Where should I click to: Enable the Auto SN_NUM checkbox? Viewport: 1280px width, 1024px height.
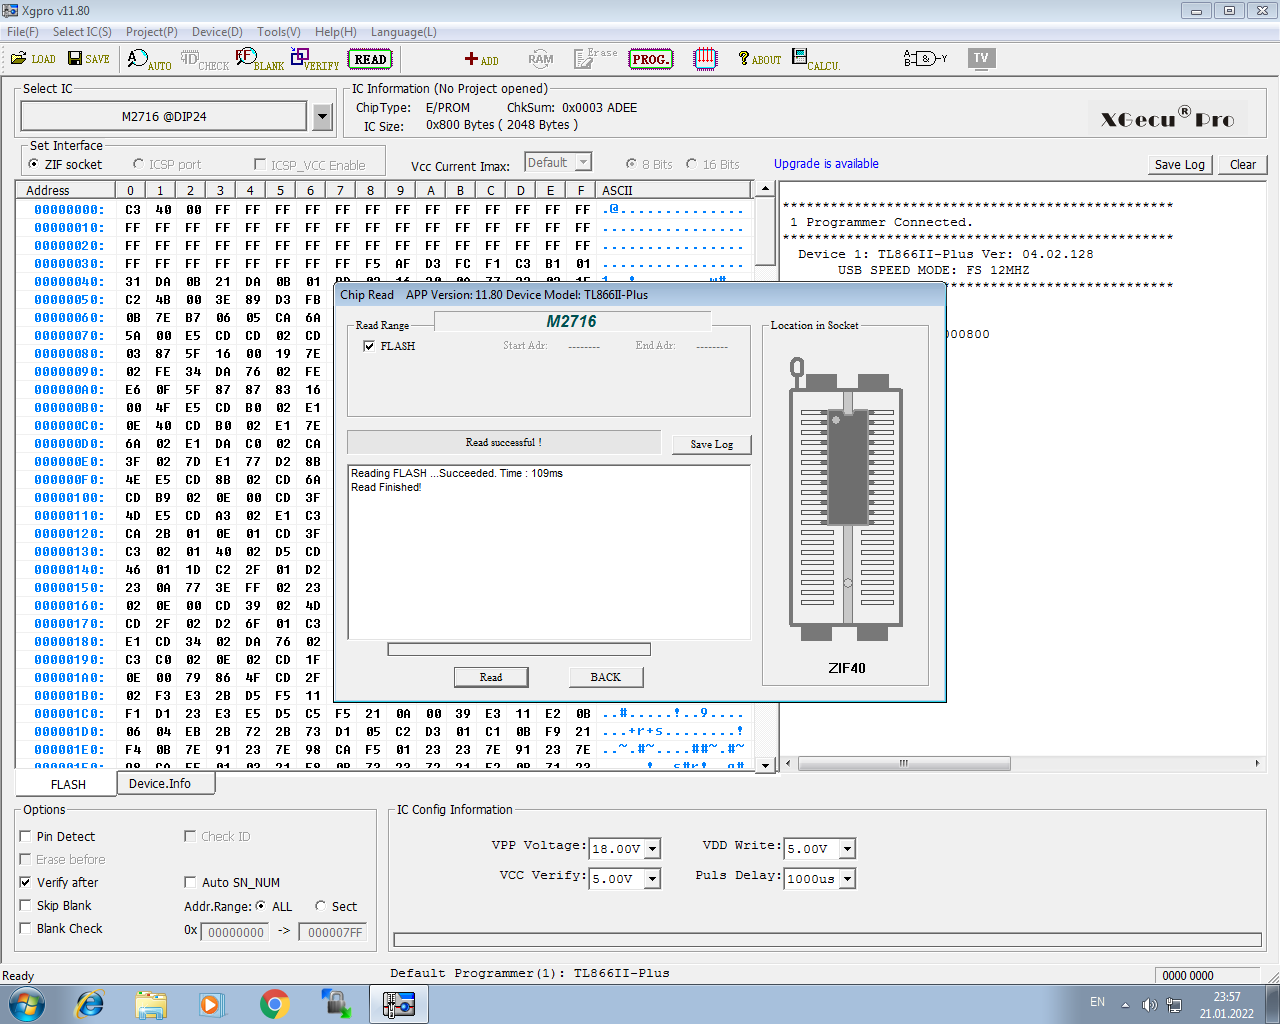(190, 882)
